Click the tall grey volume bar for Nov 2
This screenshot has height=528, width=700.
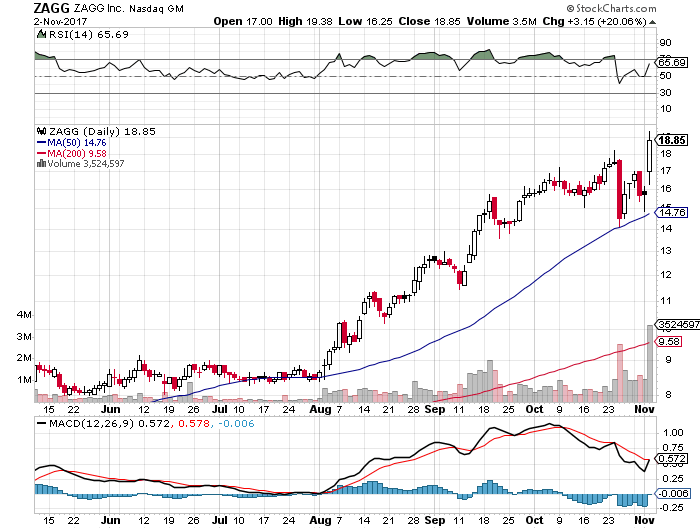(x=650, y=363)
